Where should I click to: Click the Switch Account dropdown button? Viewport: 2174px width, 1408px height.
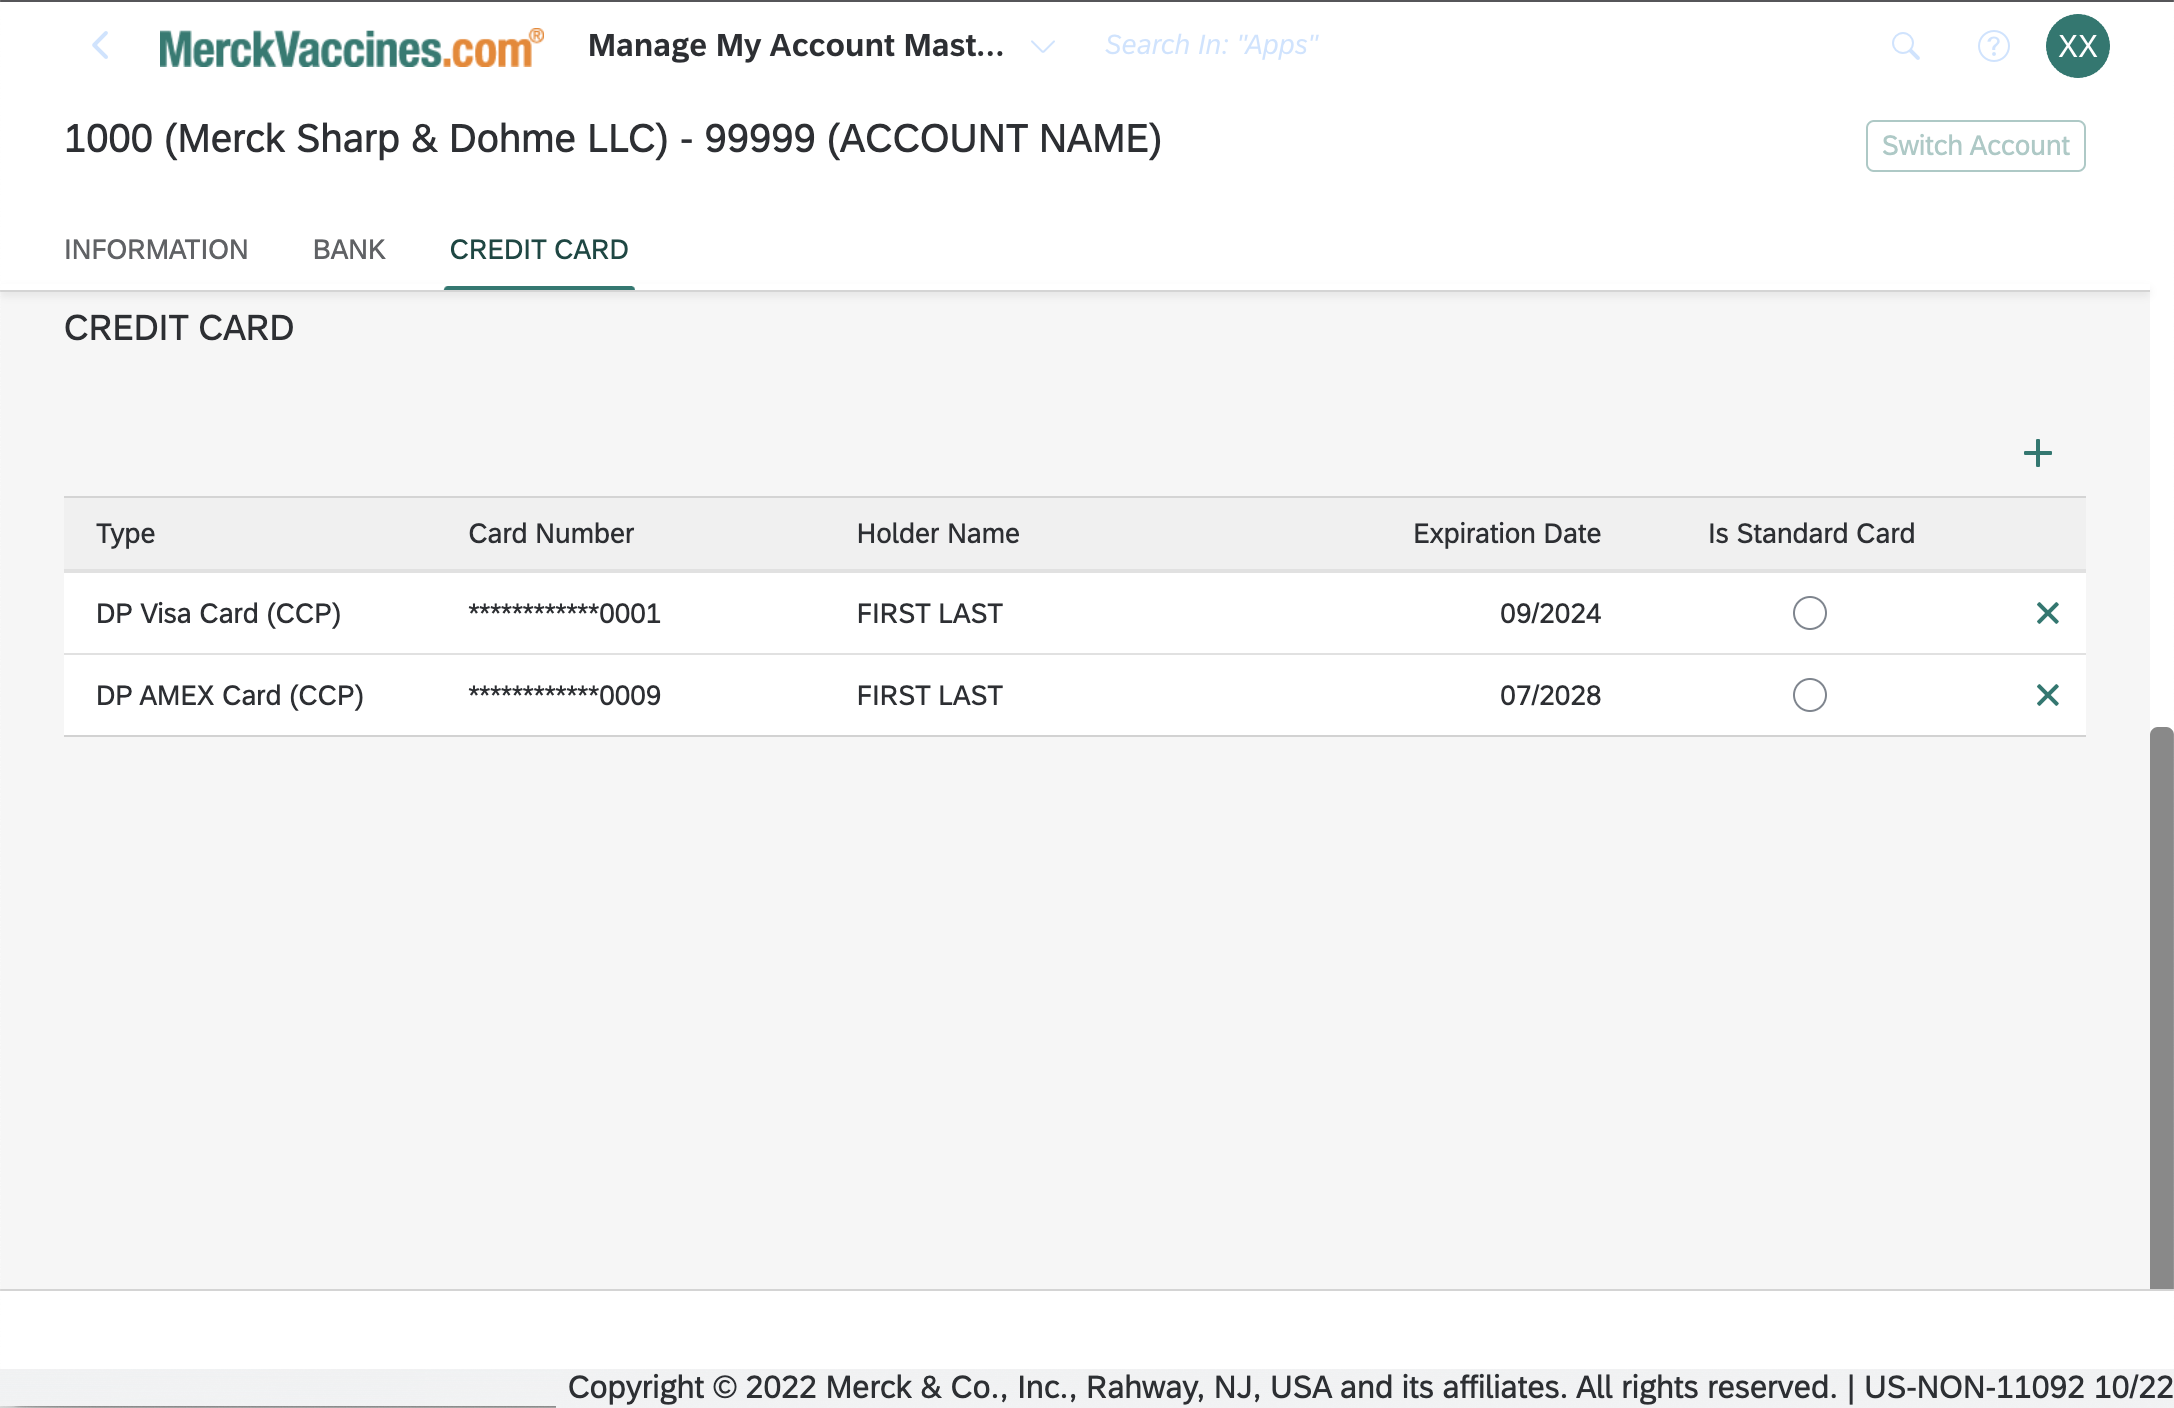click(x=1976, y=144)
